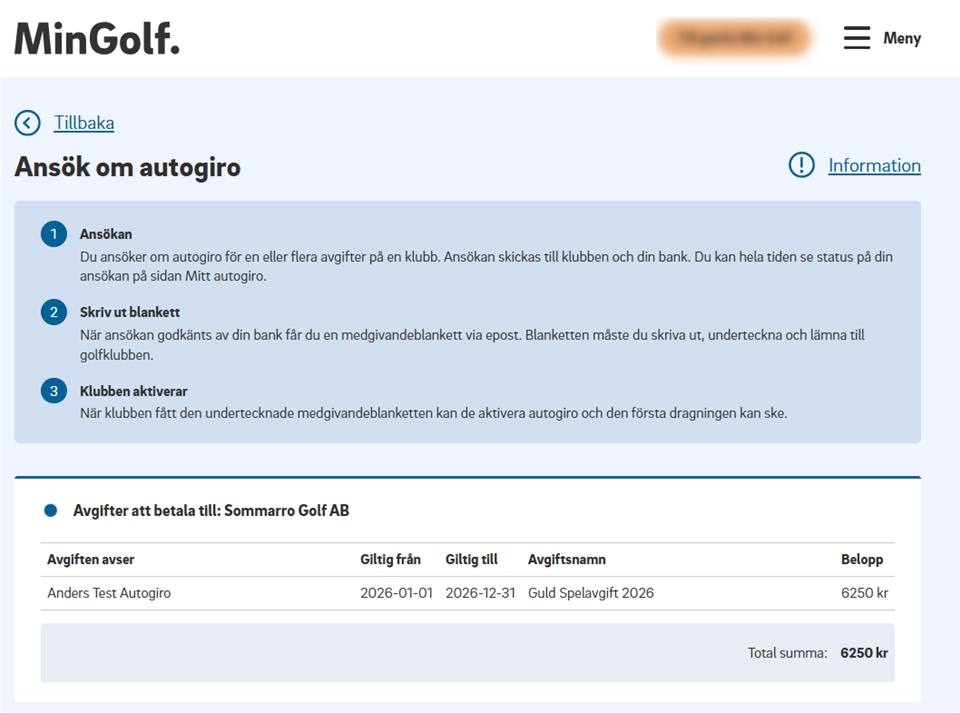Open the Information link
Viewport: 960px width, 713px height.
[874, 166]
